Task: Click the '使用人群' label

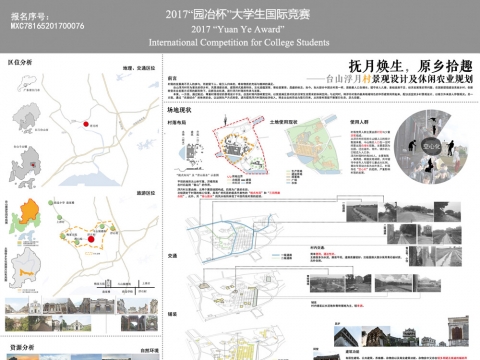Action: pos(359,122)
